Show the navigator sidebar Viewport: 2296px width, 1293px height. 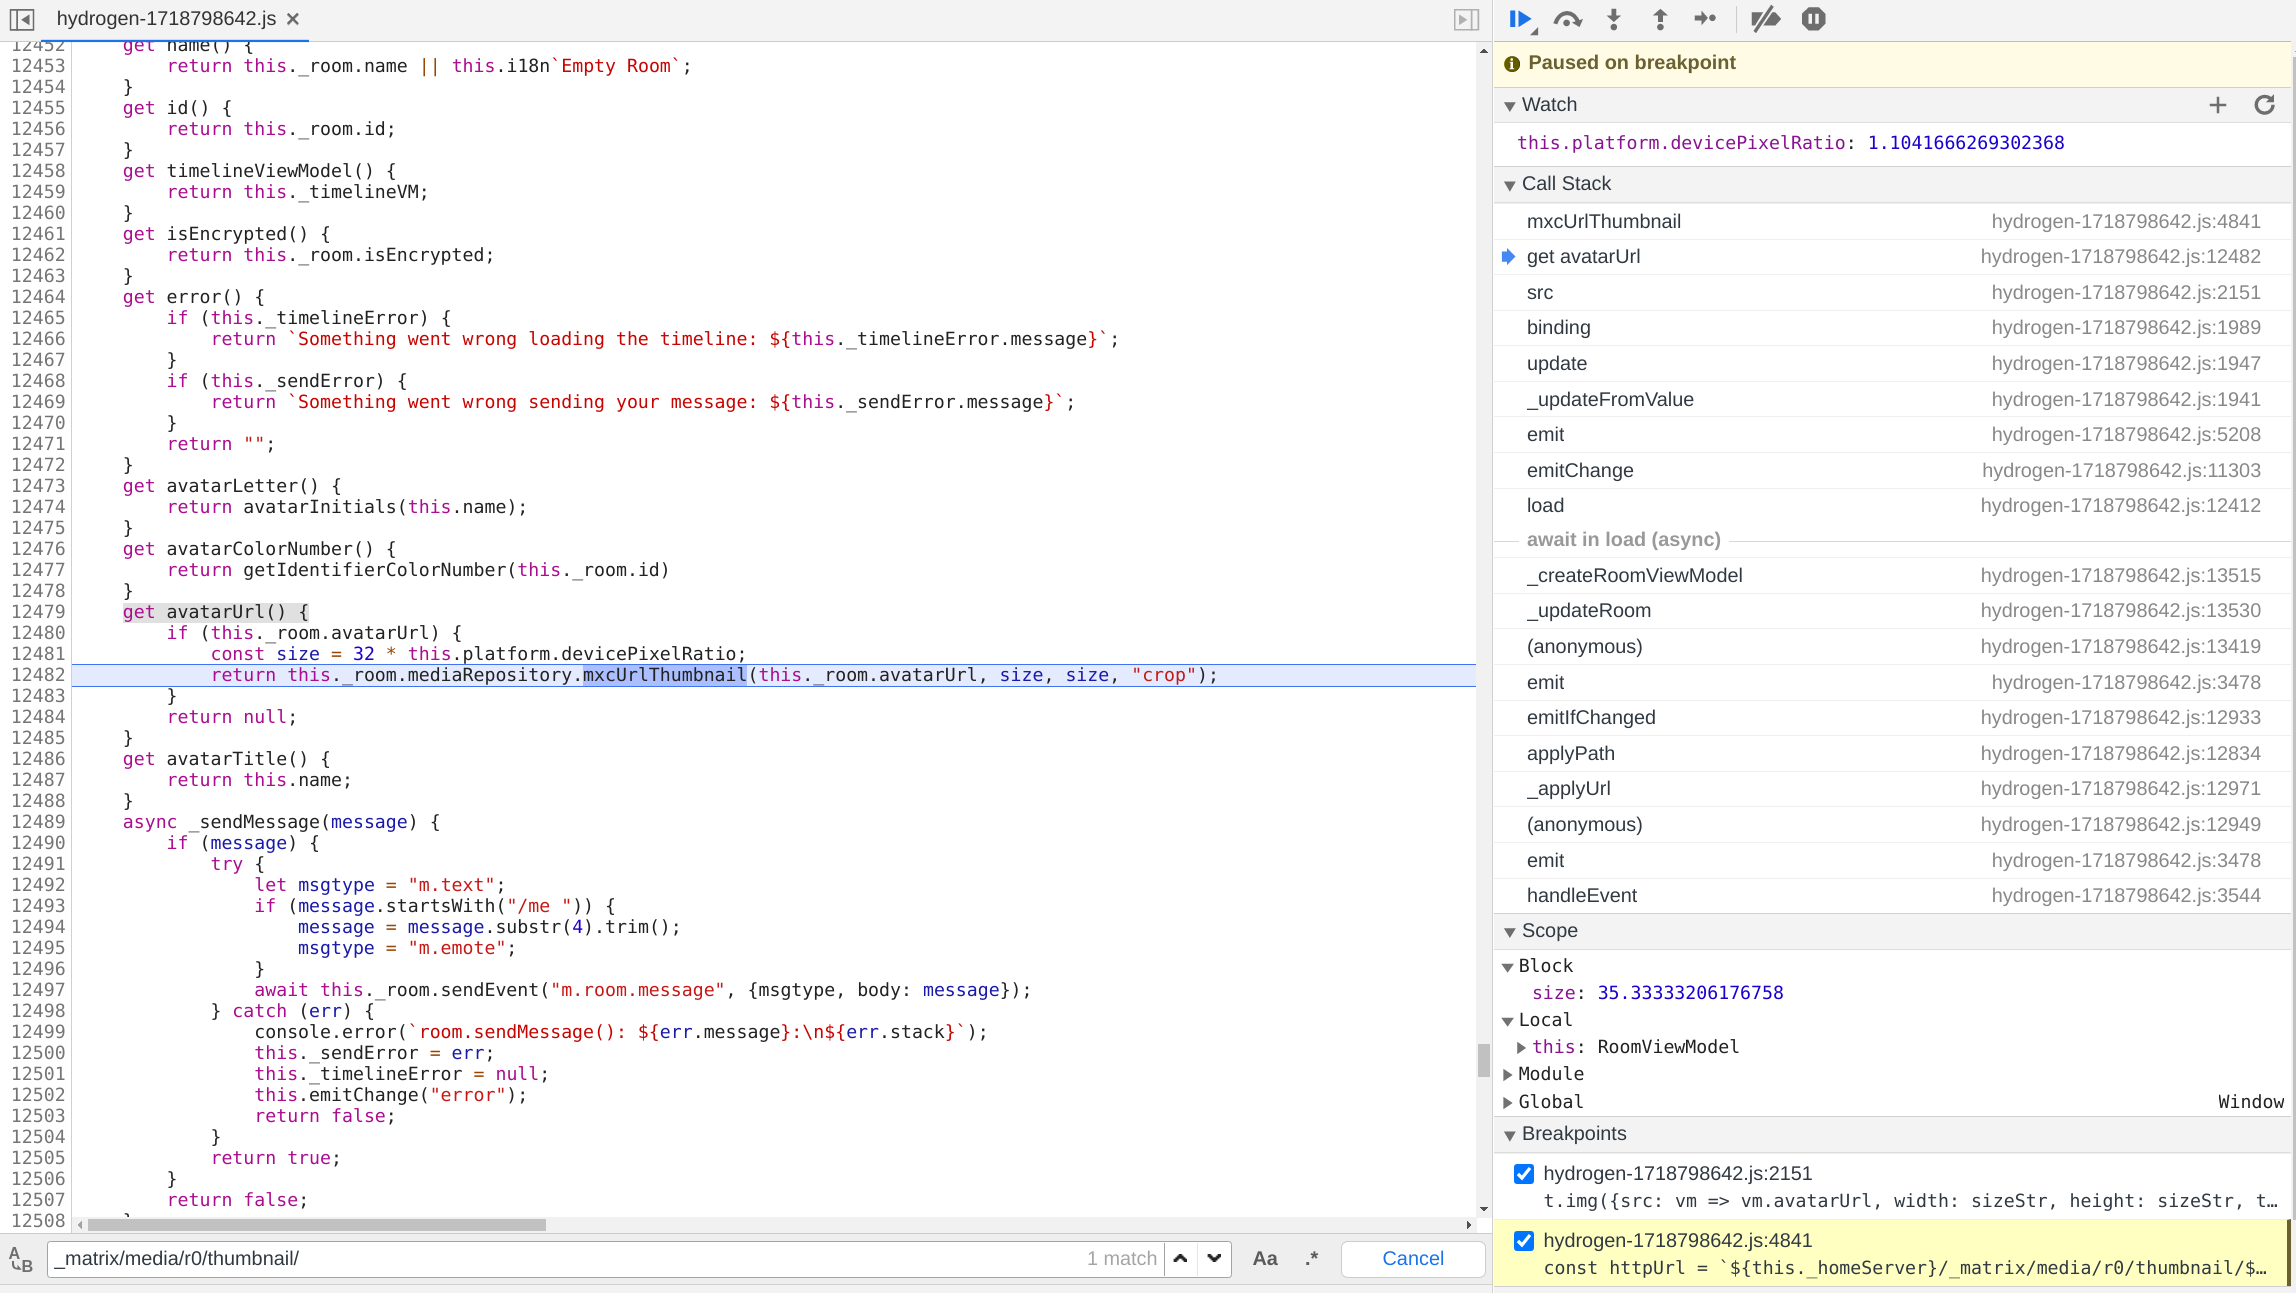point(21,18)
